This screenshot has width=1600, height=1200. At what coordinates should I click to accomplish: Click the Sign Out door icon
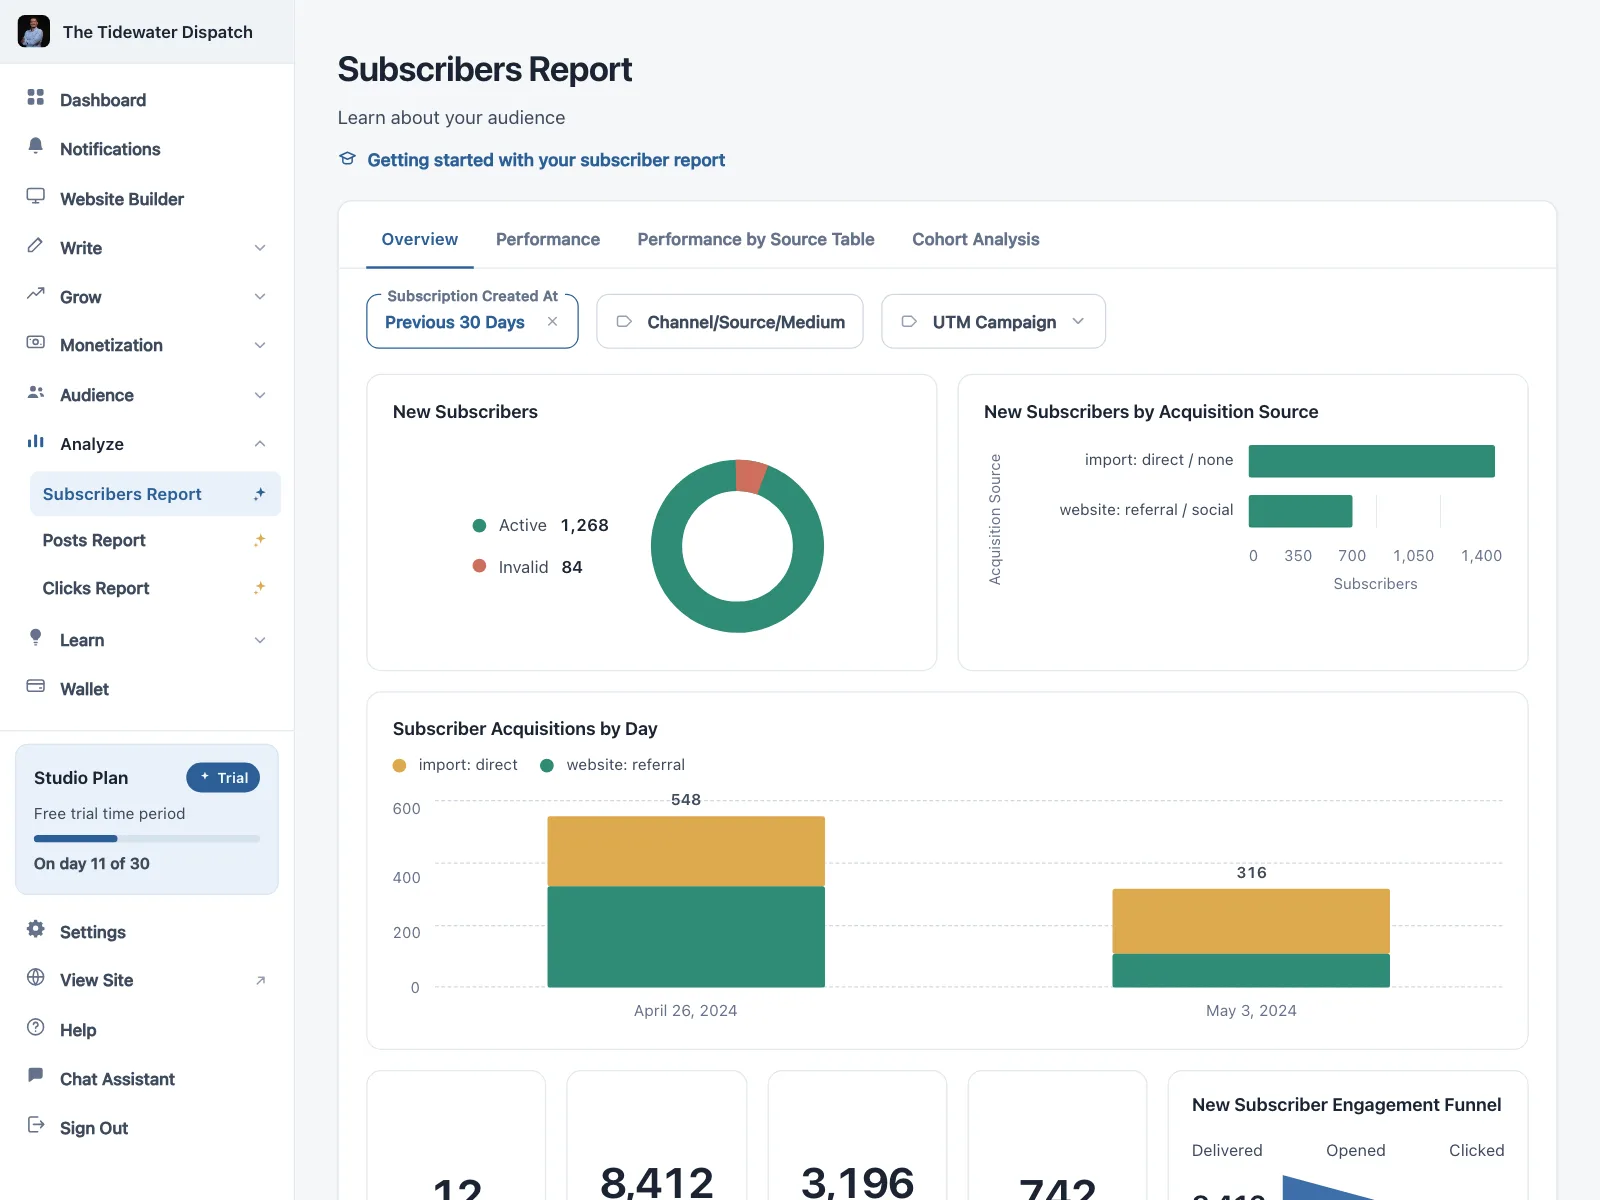[36, 1125]
